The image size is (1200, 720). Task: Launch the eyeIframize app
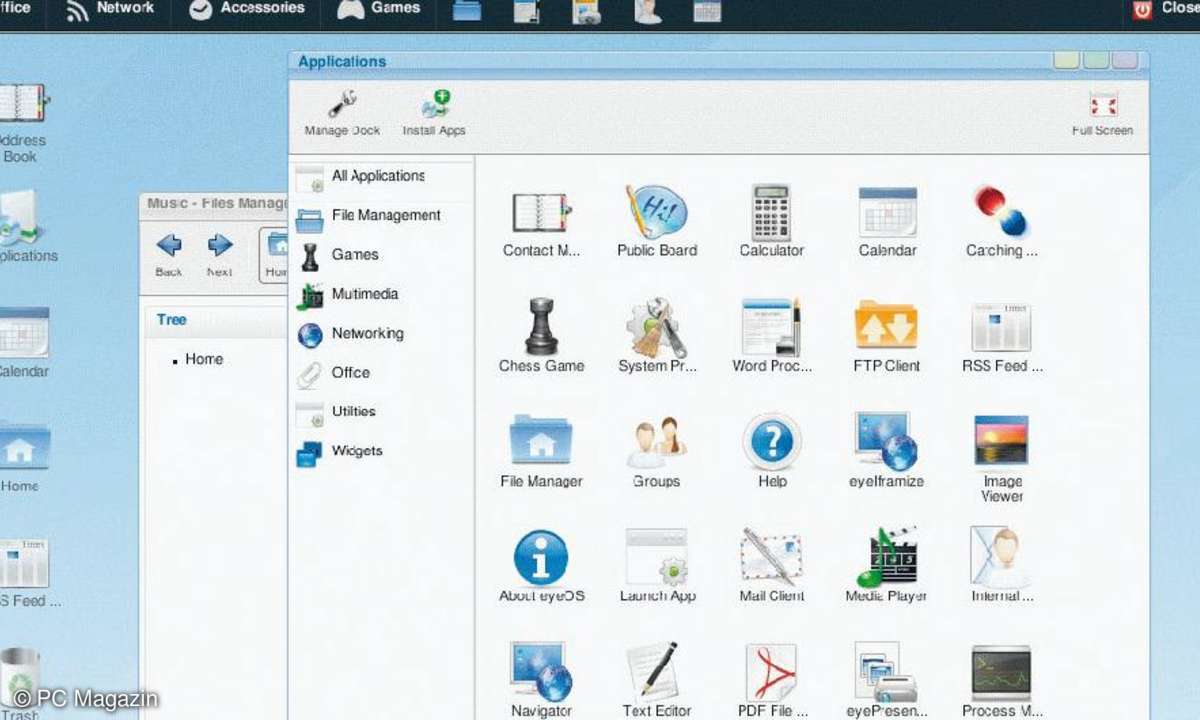pyautogui.click(x=886, y=441)
